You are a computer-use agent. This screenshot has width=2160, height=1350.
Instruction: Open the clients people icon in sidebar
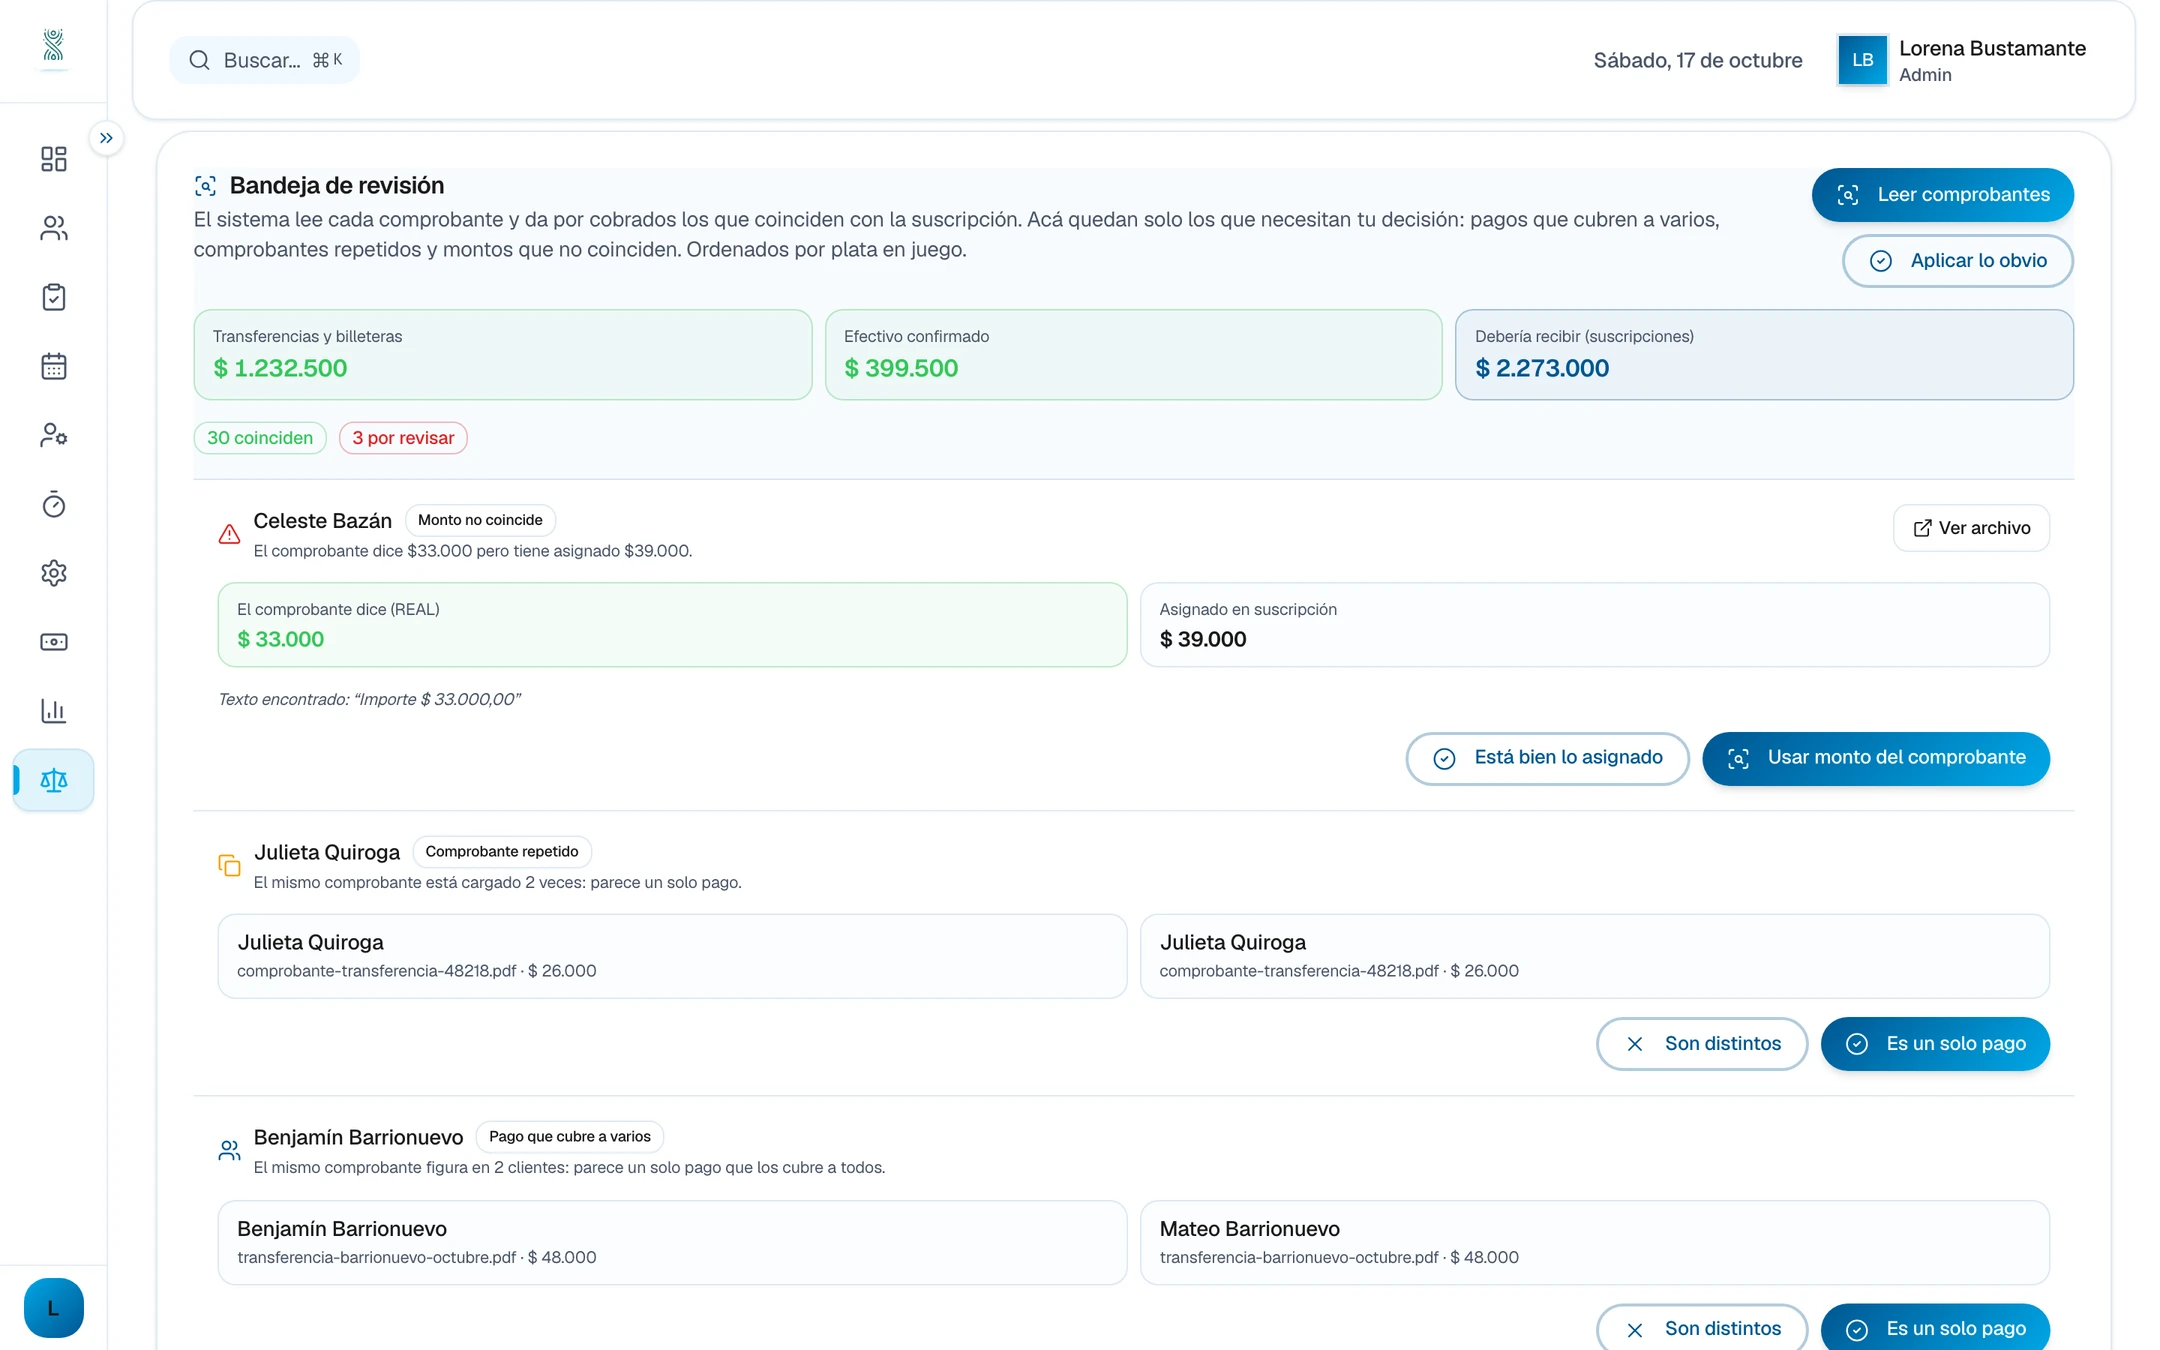point(54,228)
